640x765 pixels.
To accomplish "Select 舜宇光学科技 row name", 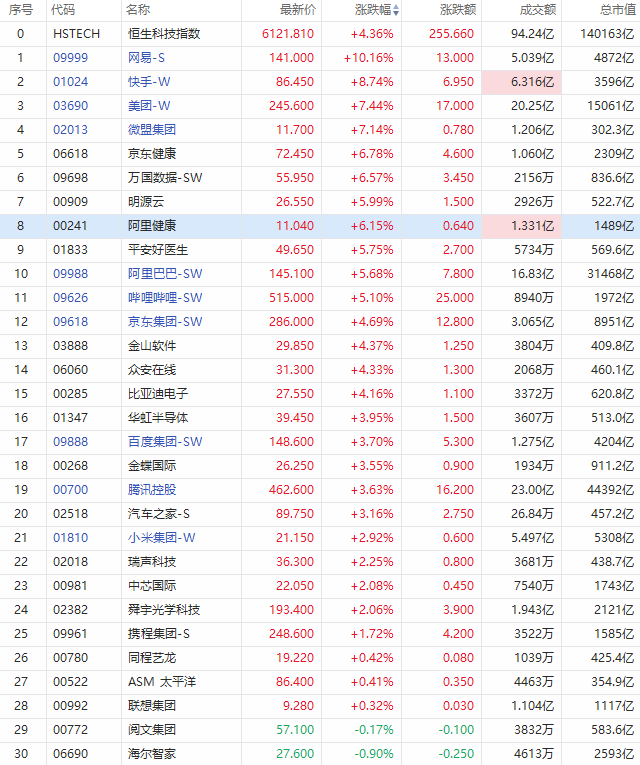I will coord(164,609).
